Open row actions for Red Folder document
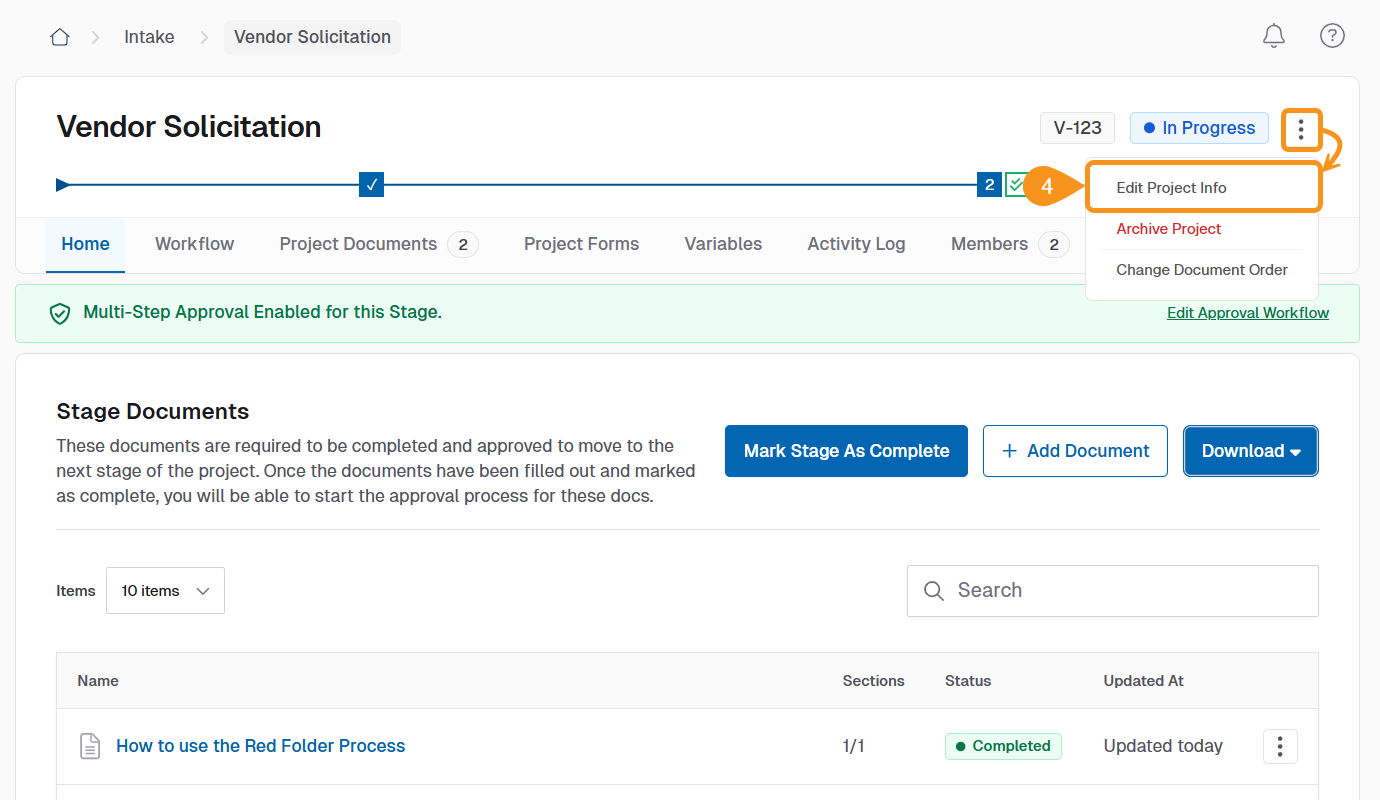The image size is (1380, 800). click(1280, 746)
